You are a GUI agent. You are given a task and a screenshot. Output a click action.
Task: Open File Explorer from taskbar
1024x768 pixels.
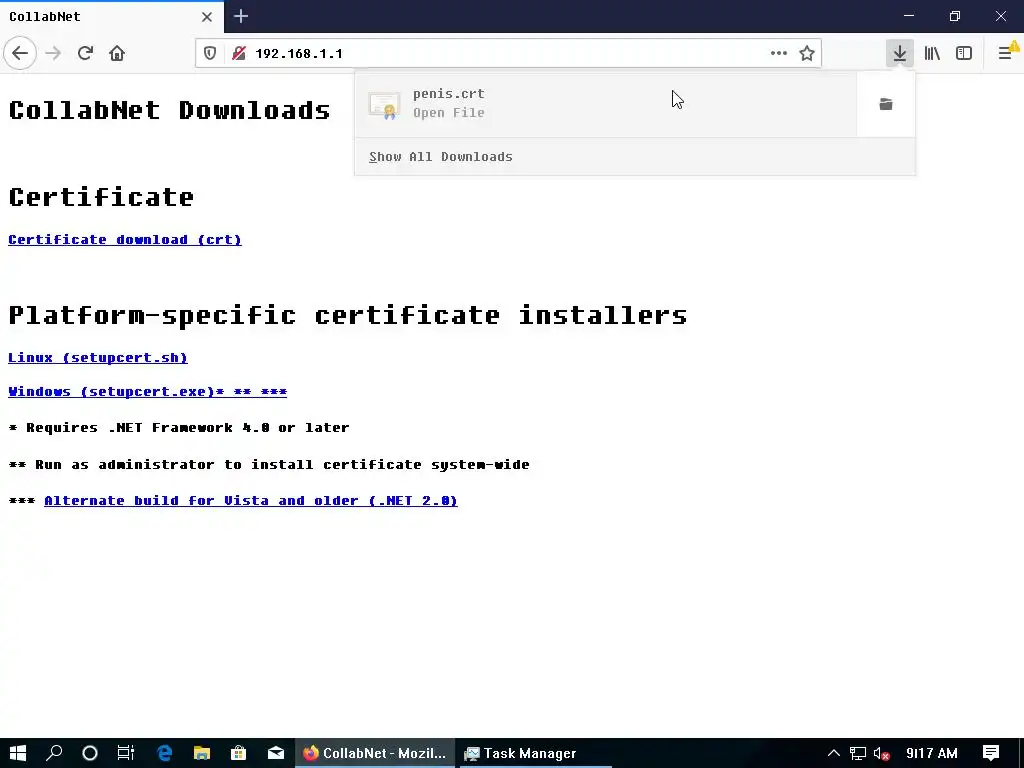[202, 753]
